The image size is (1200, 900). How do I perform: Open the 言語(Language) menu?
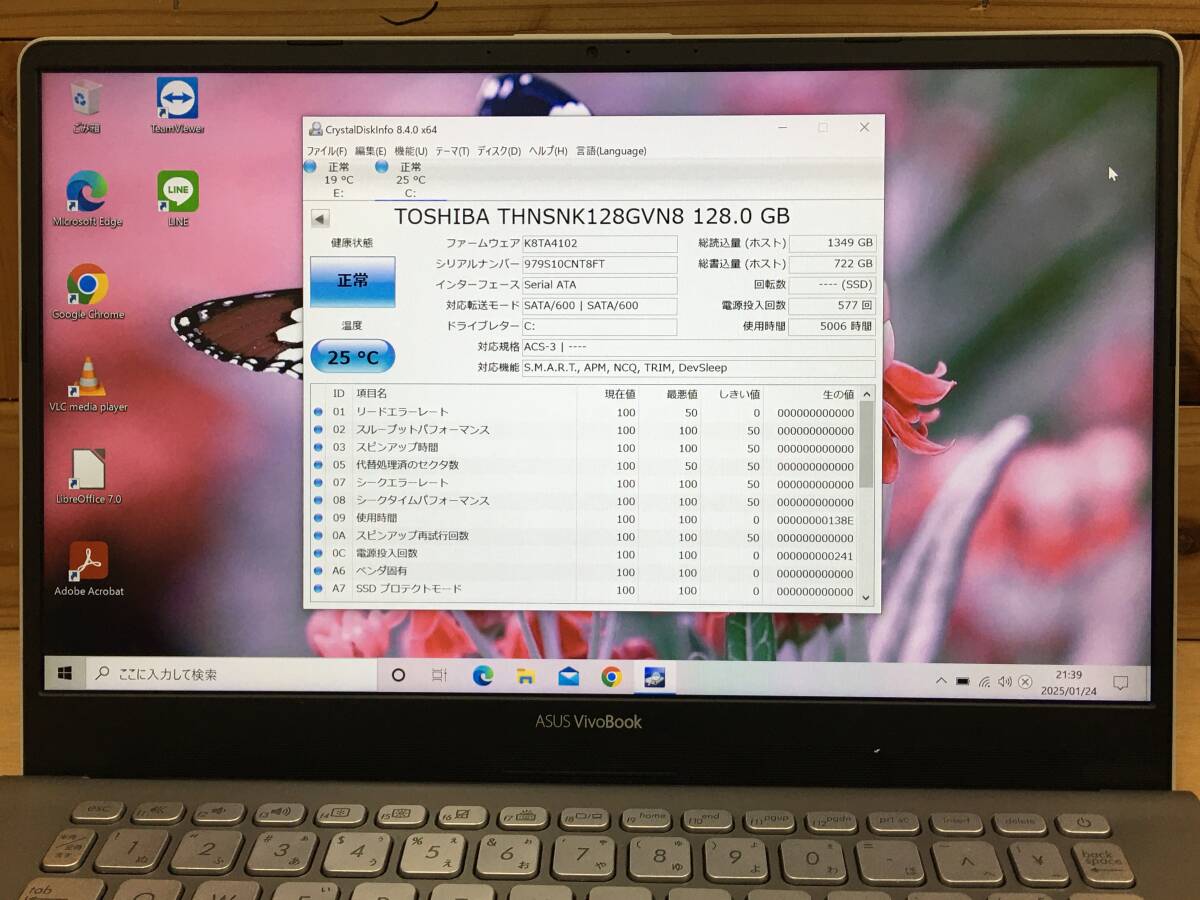[x=610, y=151]
